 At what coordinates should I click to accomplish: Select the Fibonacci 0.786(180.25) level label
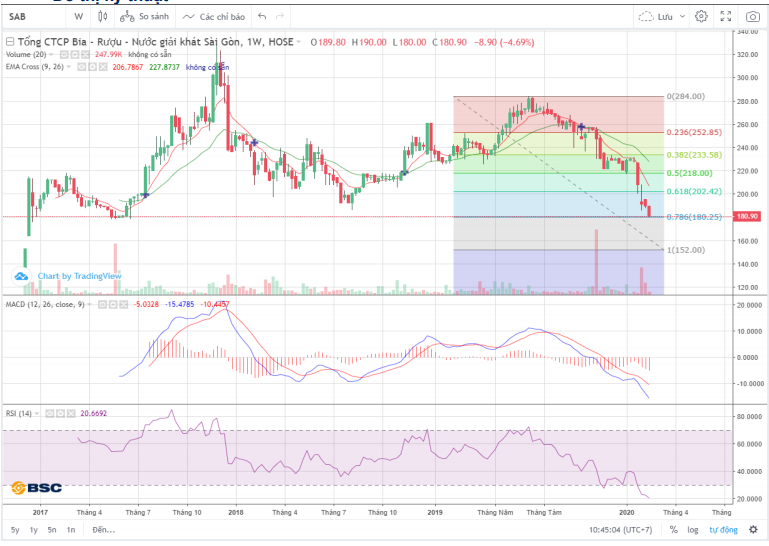(694, 217)
